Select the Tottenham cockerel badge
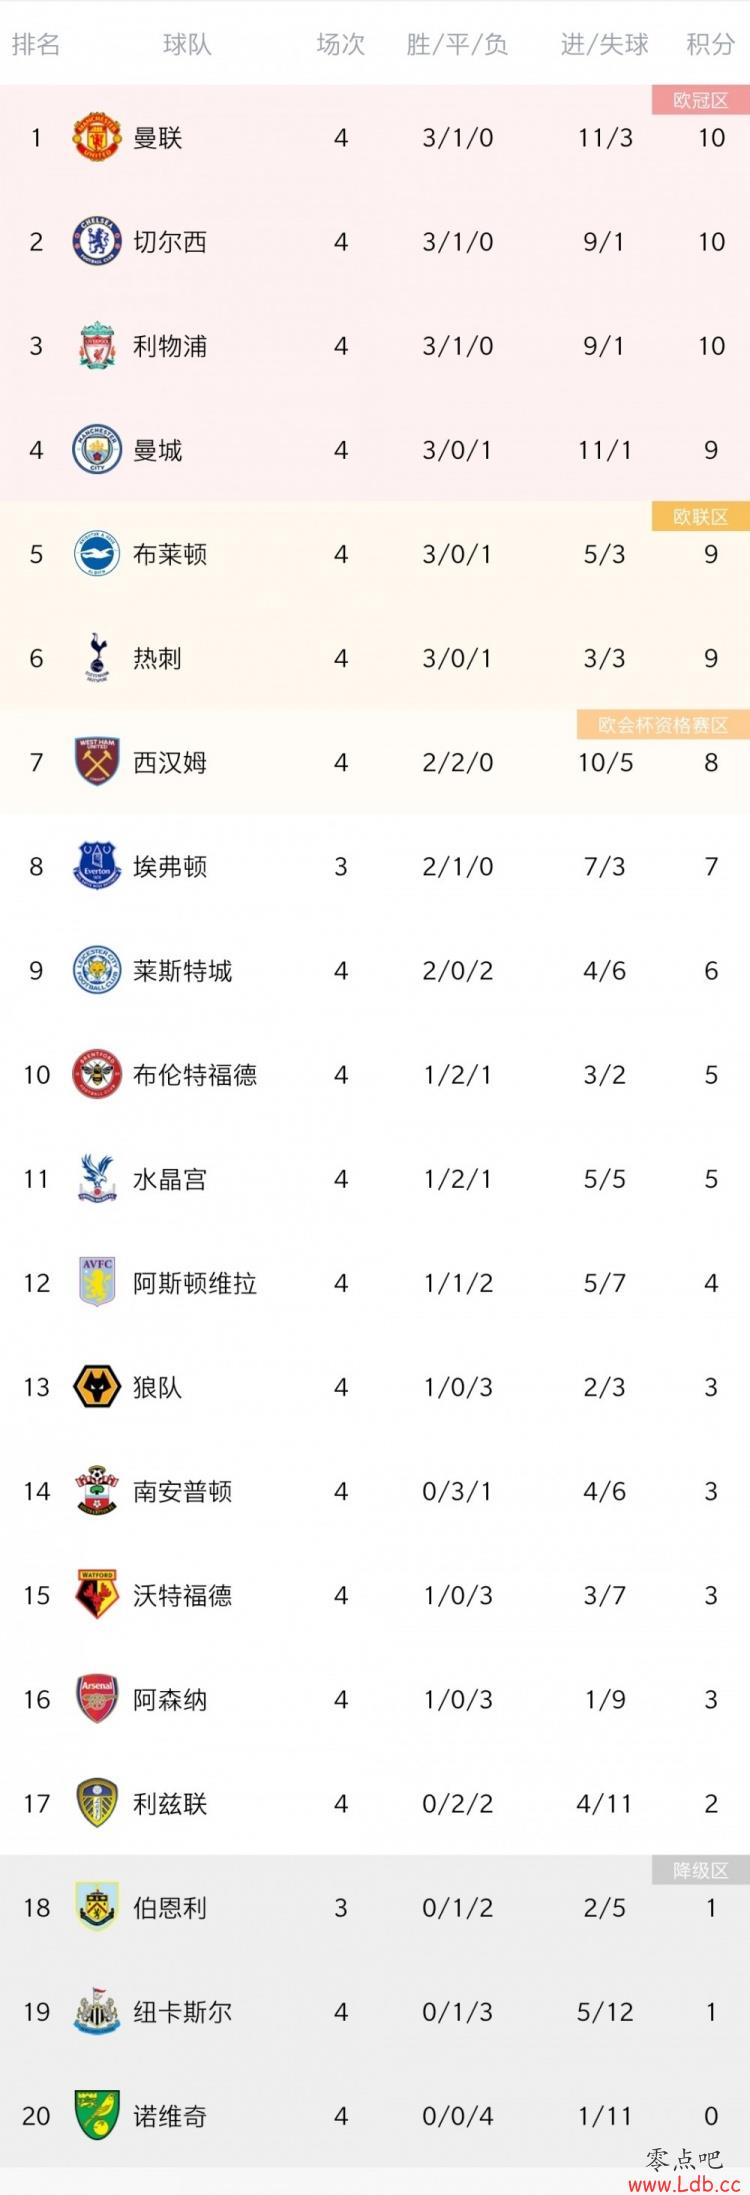Image resolution: width=750 pixels, height=2195 pixels. click(x=97, y=657)
